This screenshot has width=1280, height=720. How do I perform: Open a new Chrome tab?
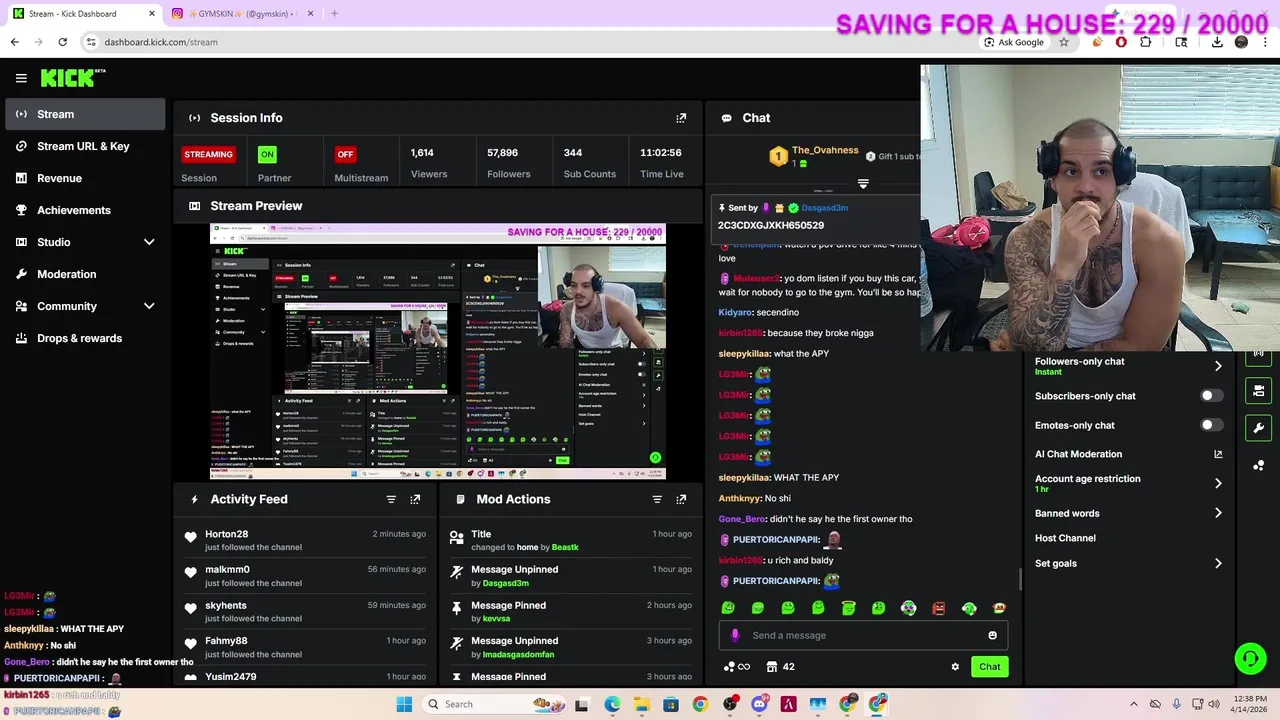coord(334,14)
